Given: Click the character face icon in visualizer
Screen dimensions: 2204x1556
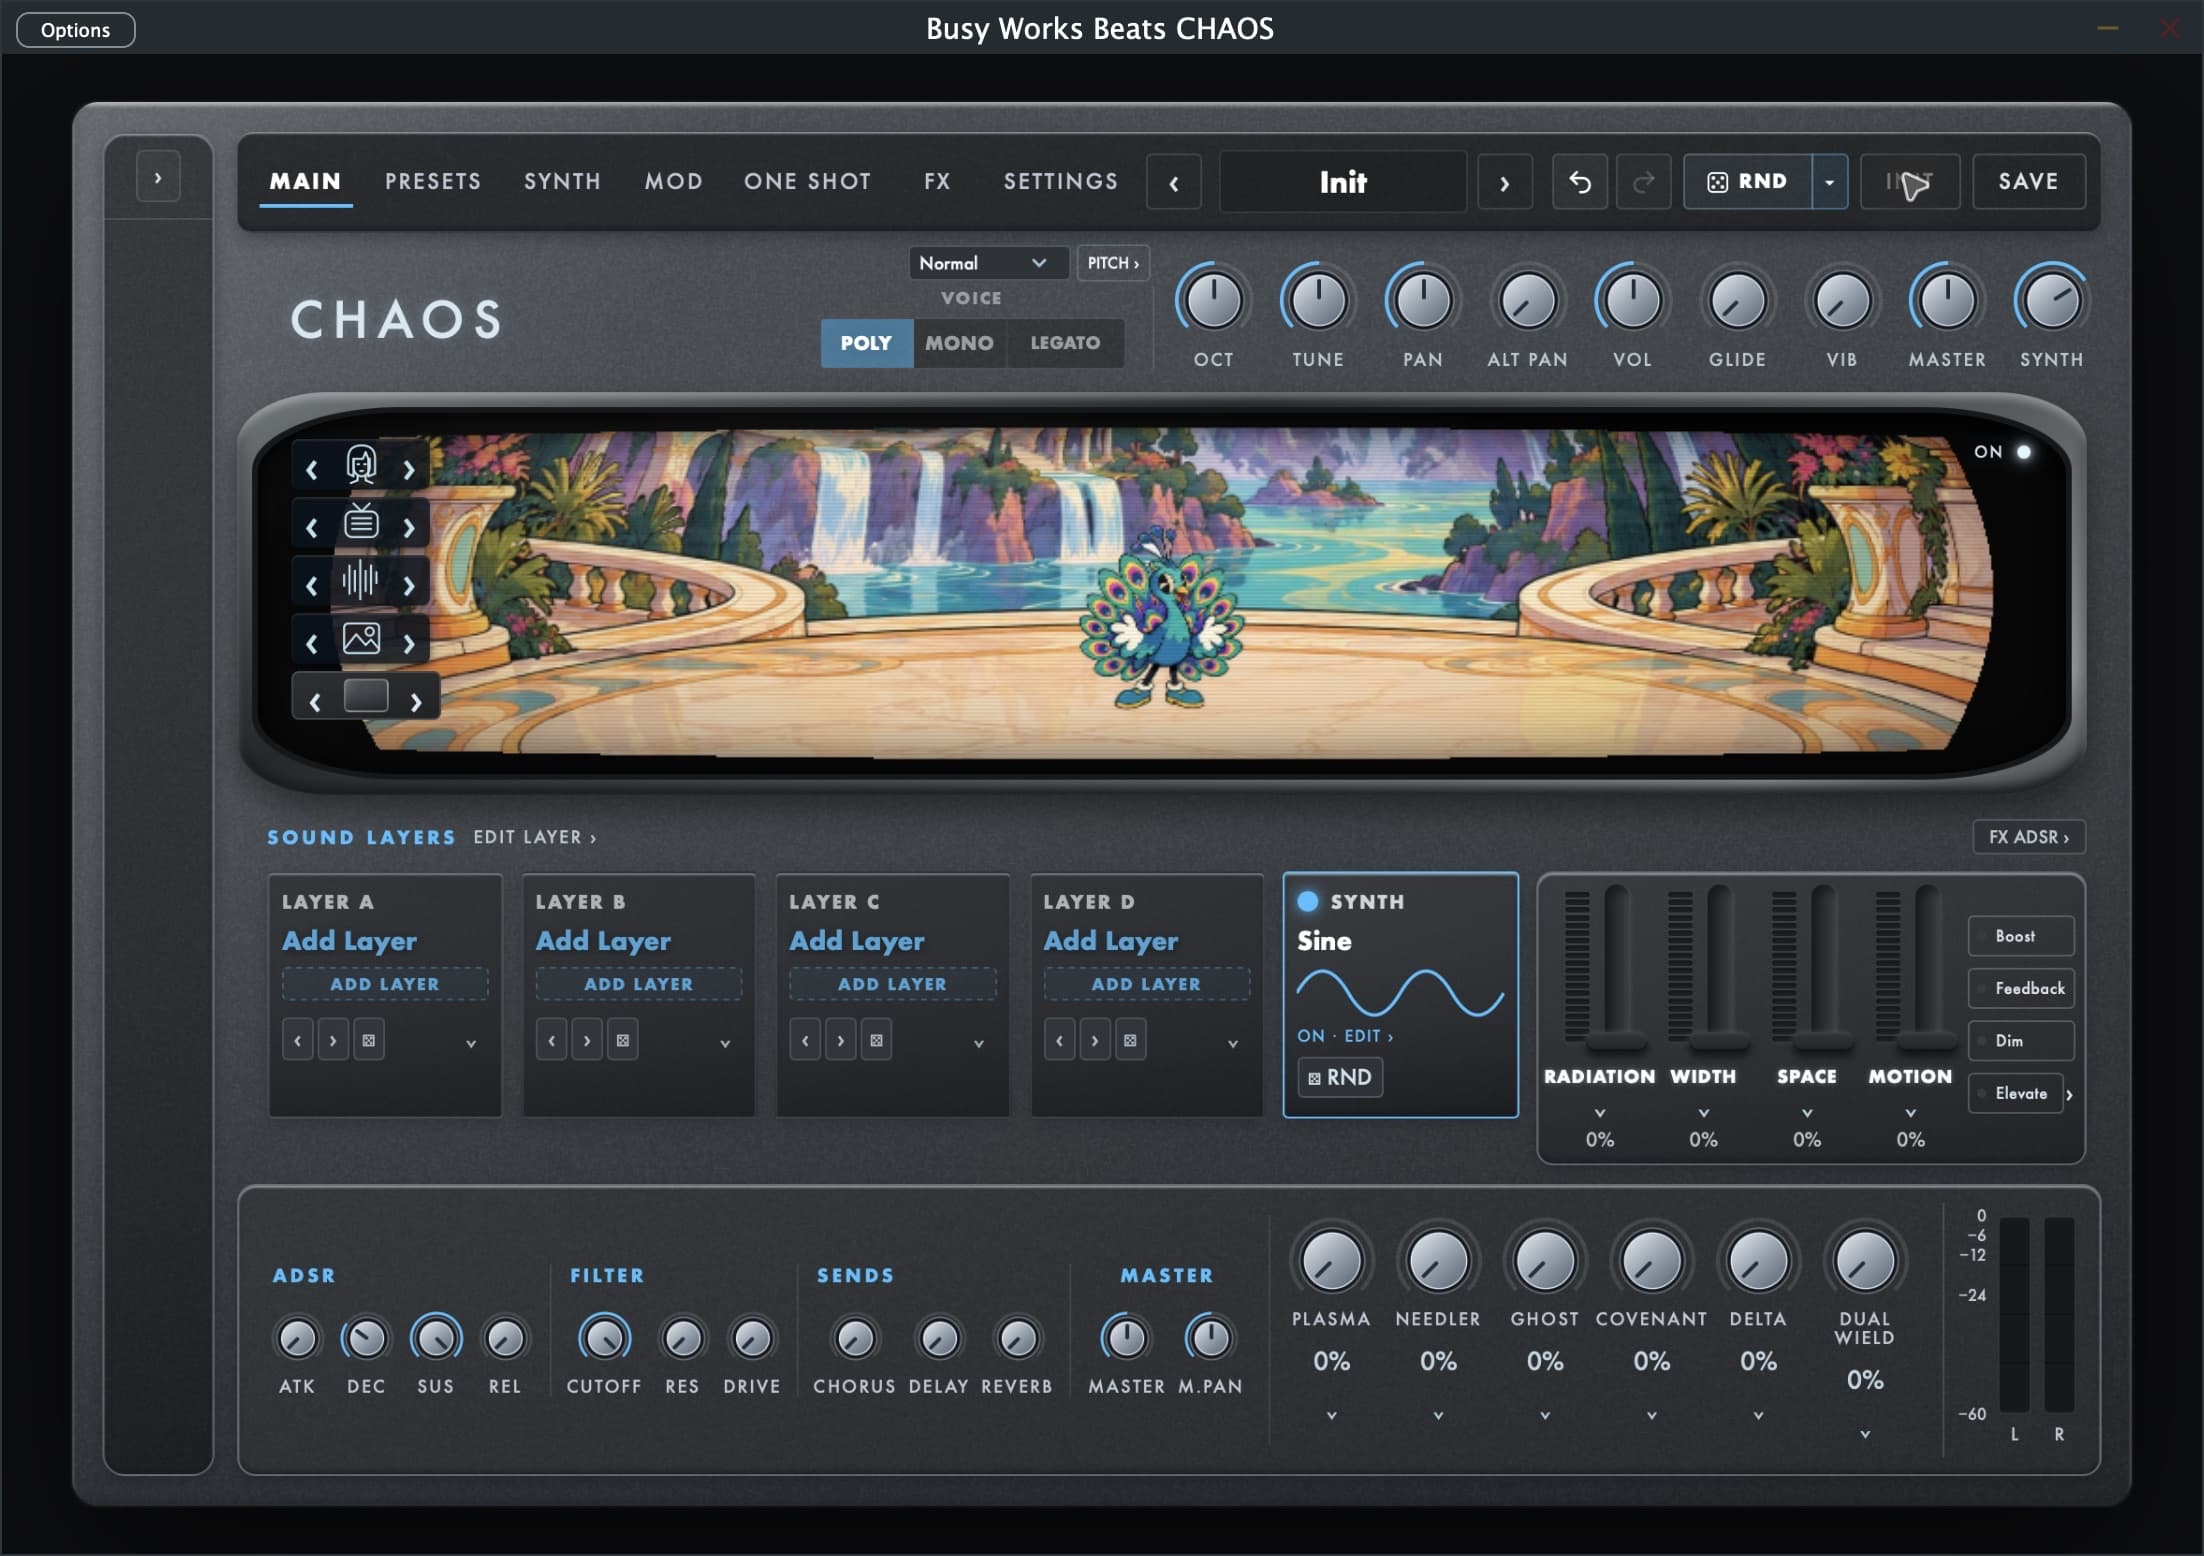Looking at the screenshot, I should tap(361, 466).
